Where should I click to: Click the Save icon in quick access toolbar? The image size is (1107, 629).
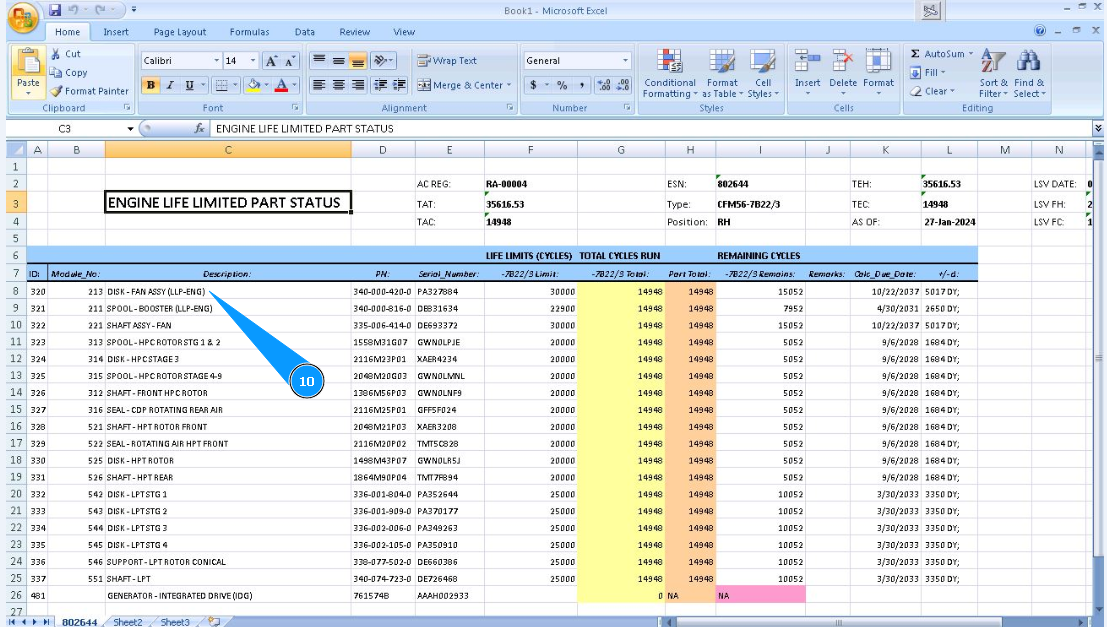(55, 10)
